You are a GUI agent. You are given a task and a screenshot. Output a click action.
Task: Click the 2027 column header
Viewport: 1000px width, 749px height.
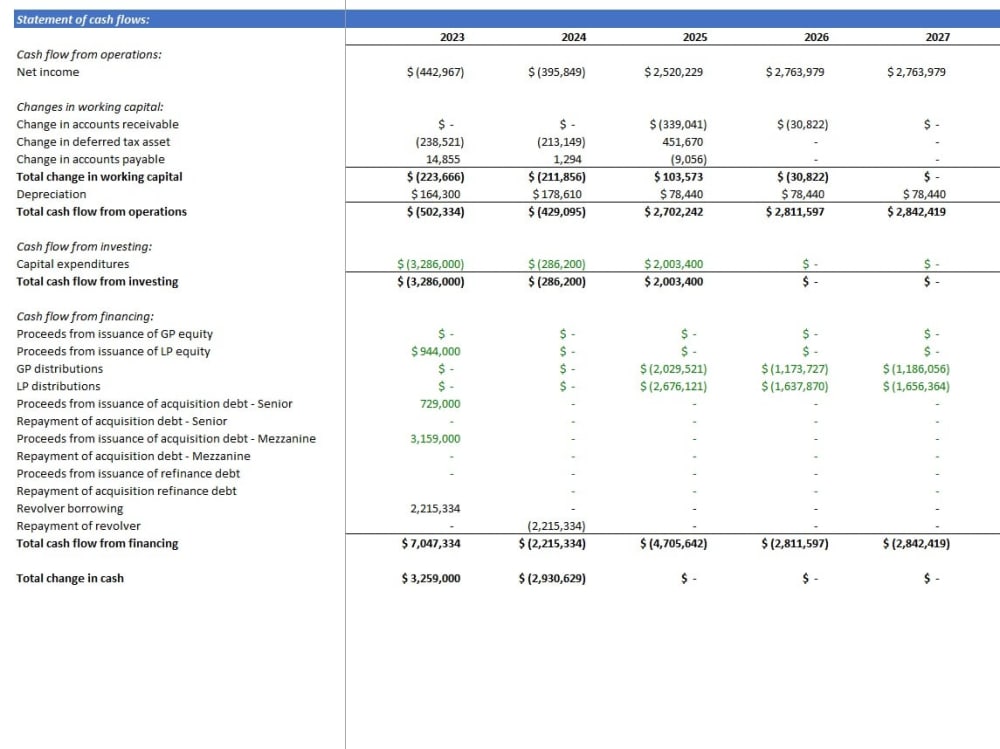pyautogui.click(x=937, y=37)
